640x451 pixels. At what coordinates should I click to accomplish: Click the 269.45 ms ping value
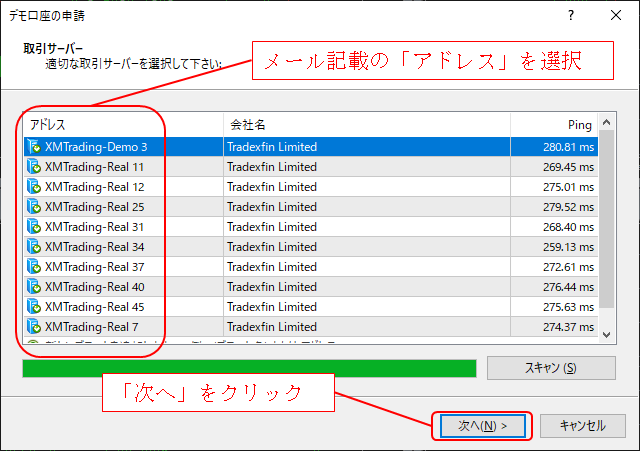(x=569, y=167)
